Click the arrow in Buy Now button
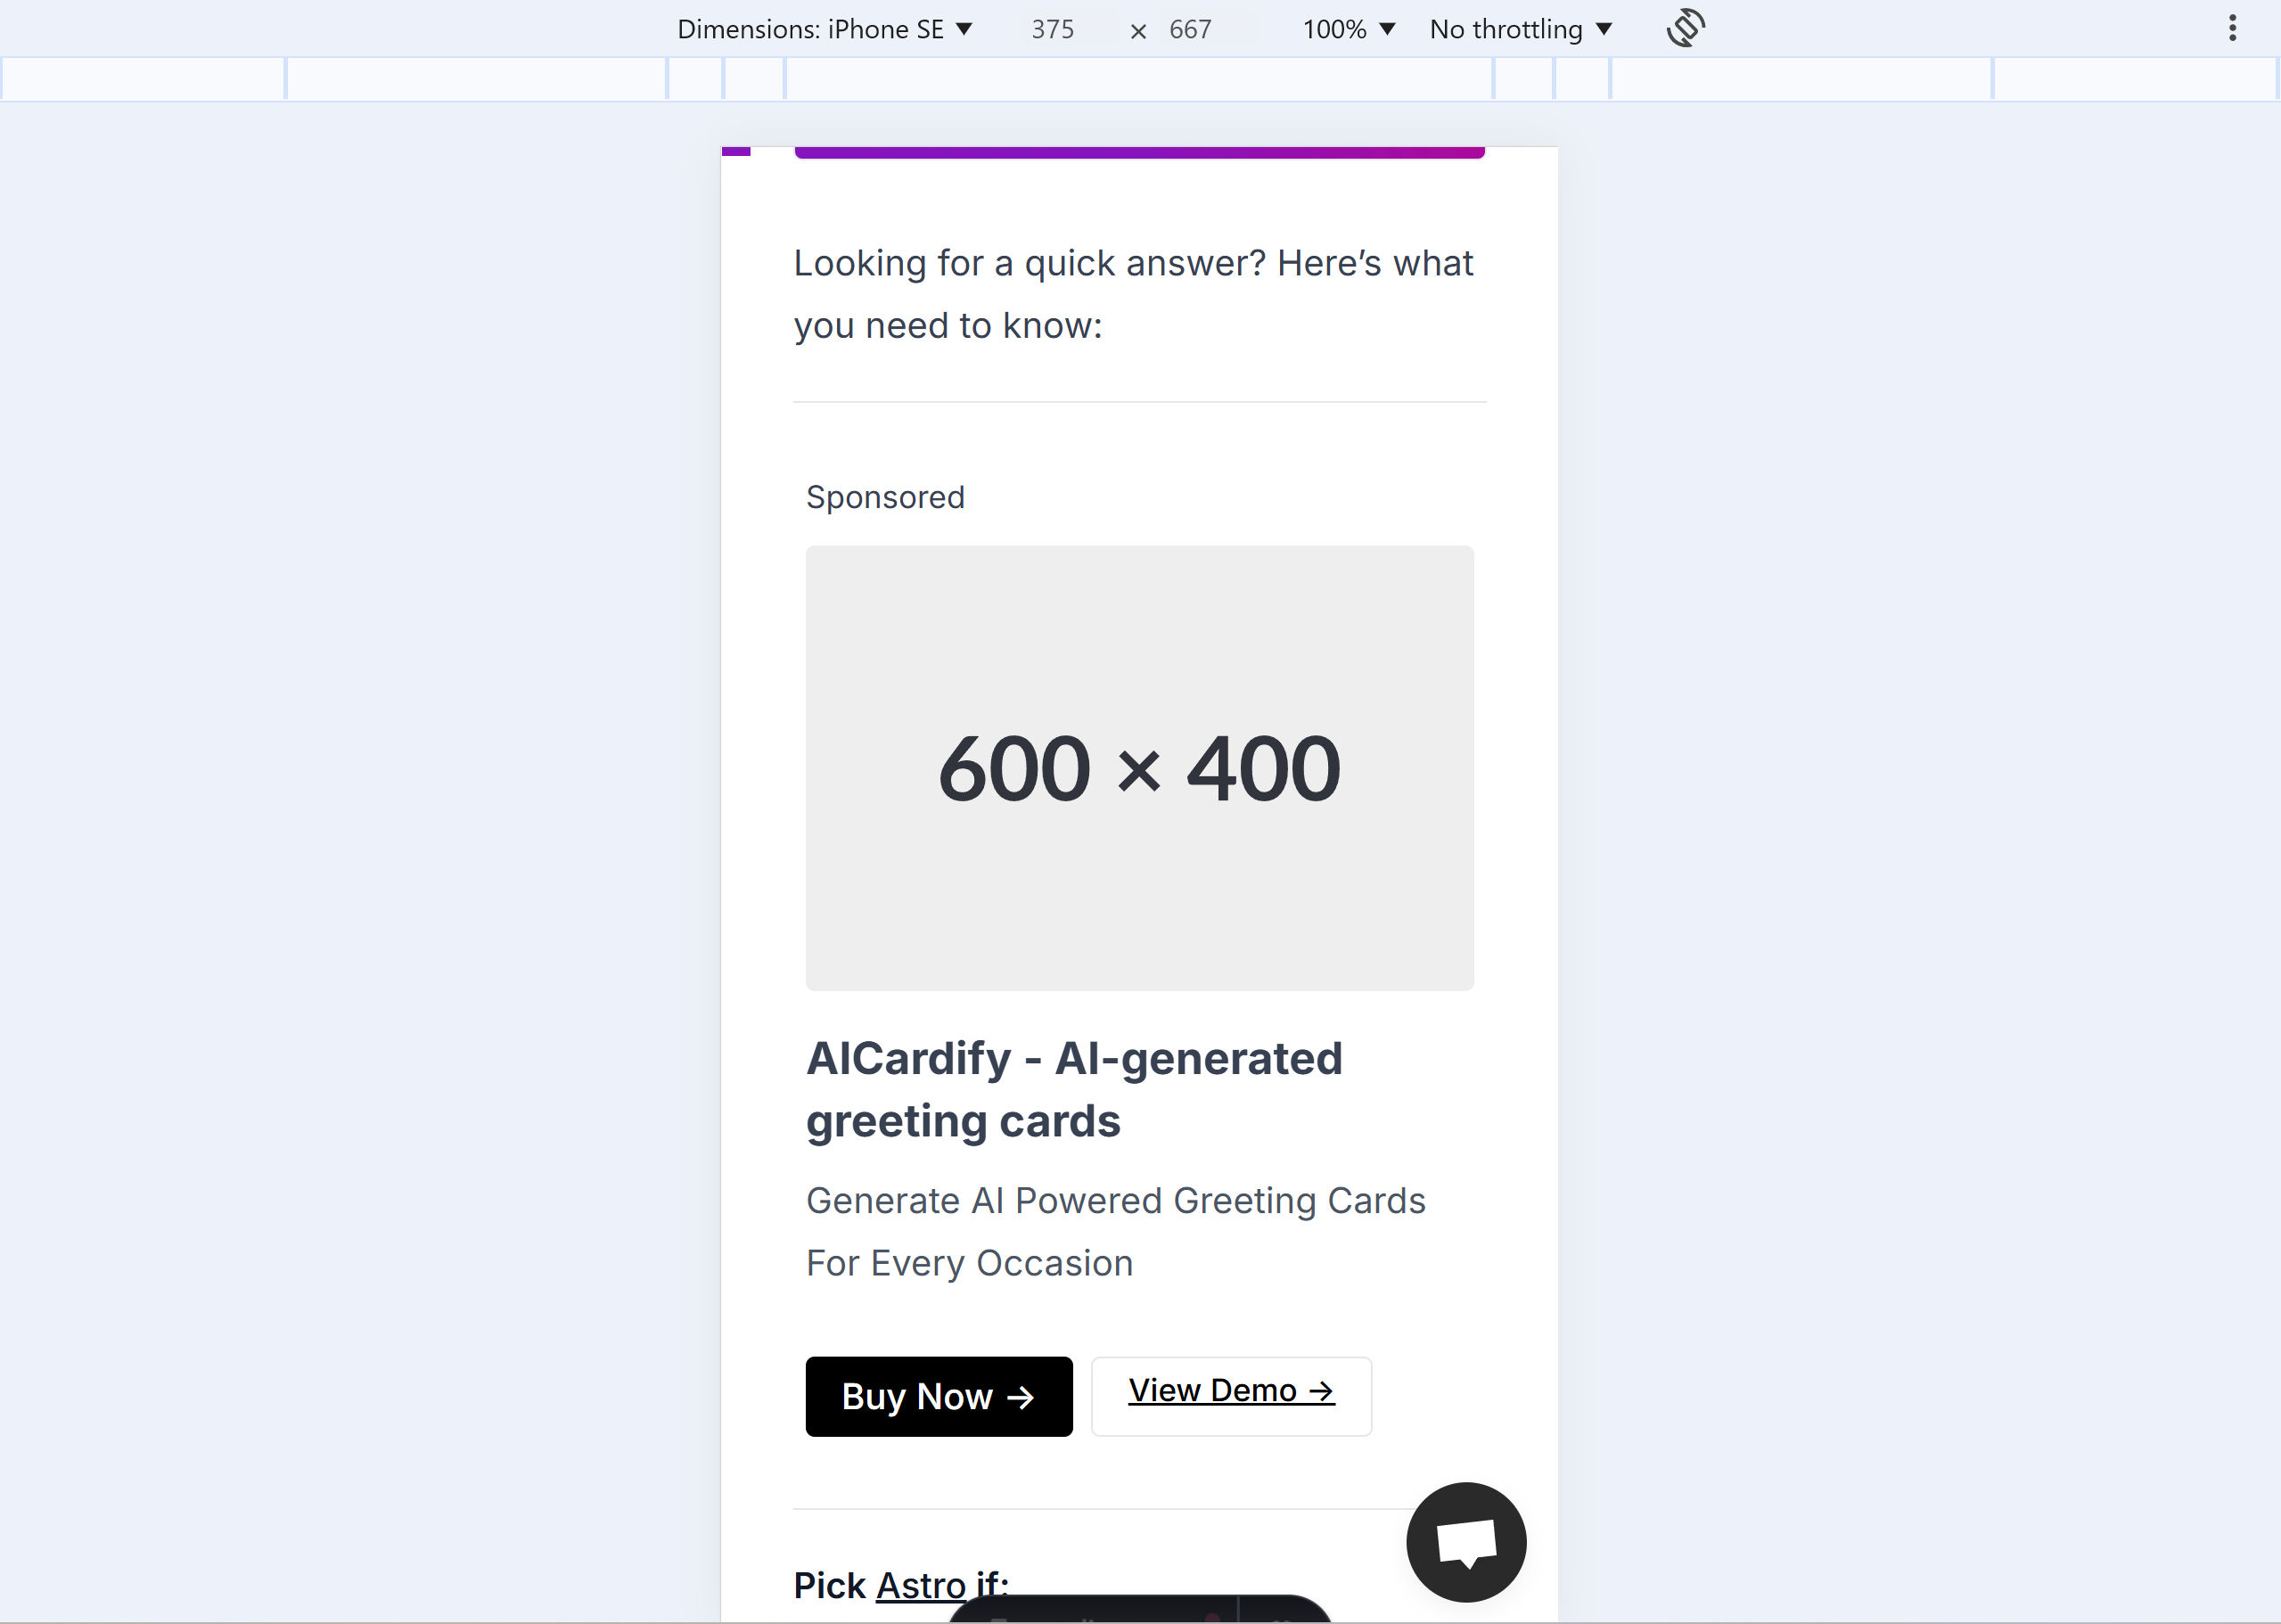2281x1624 pixels. [x=1020, y=1397]
